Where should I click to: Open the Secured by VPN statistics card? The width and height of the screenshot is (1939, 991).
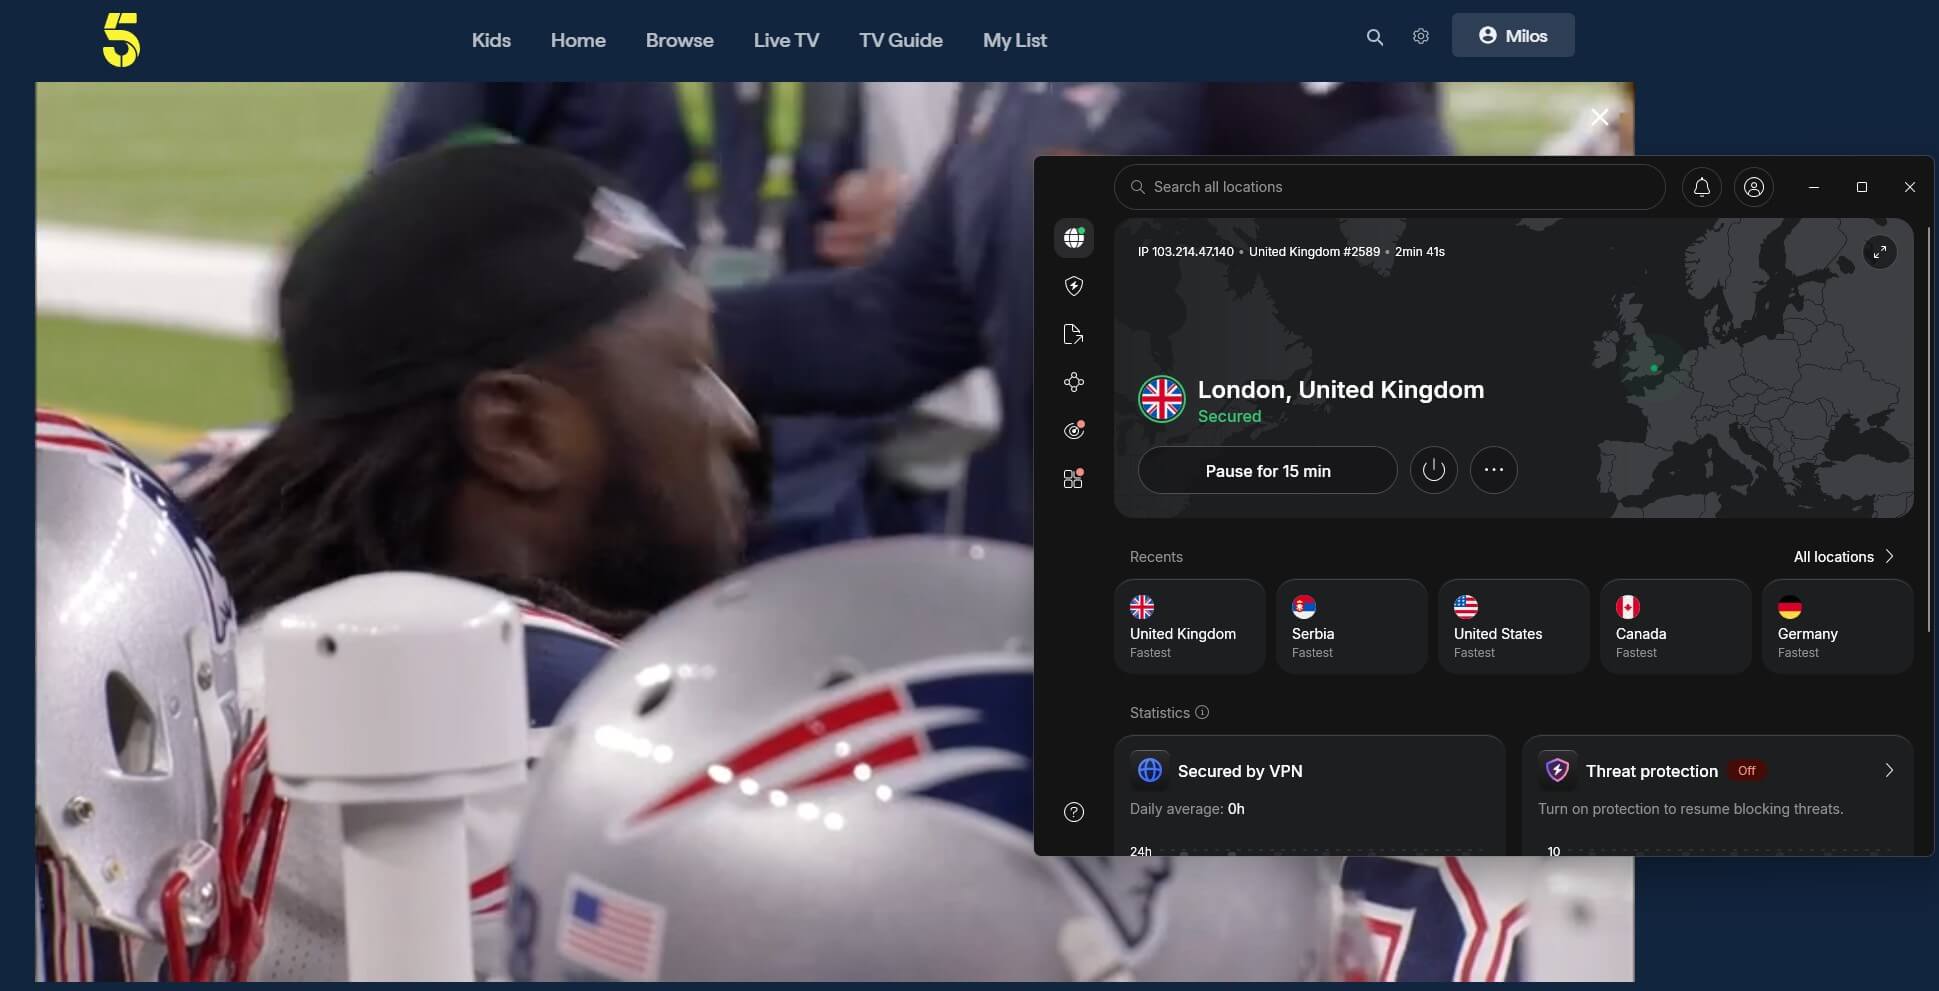[x=1310, y=796]
